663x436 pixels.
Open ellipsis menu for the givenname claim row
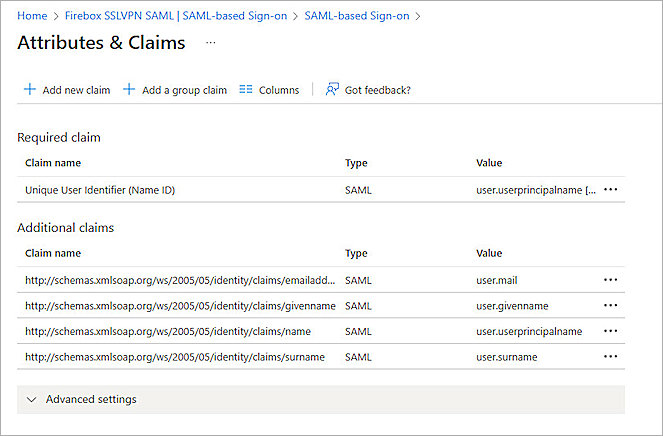point(611,306)
